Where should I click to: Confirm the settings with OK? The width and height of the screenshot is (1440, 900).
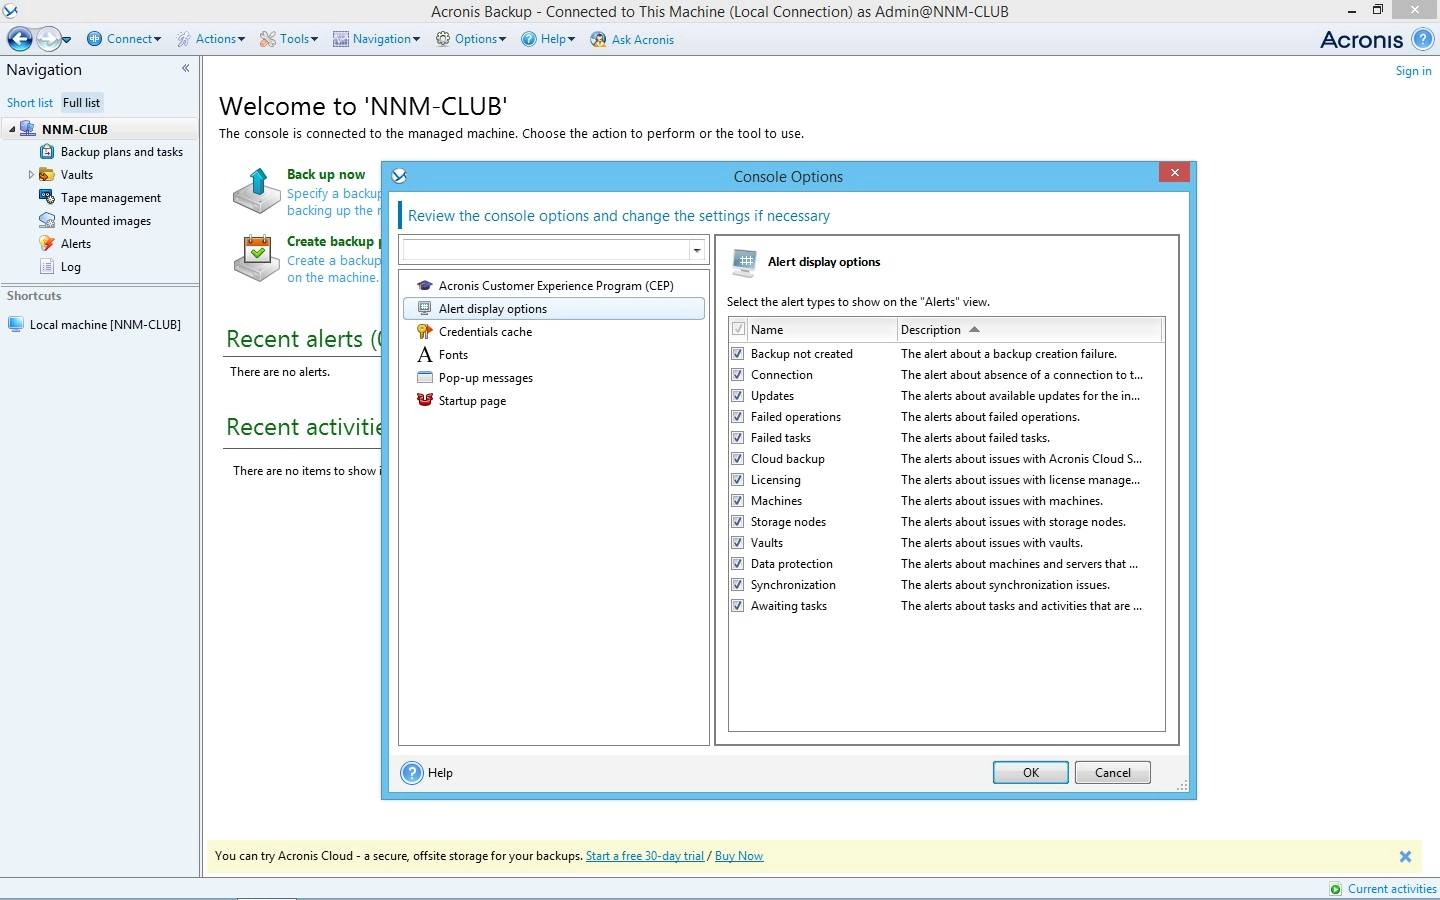pos(1031,773)
